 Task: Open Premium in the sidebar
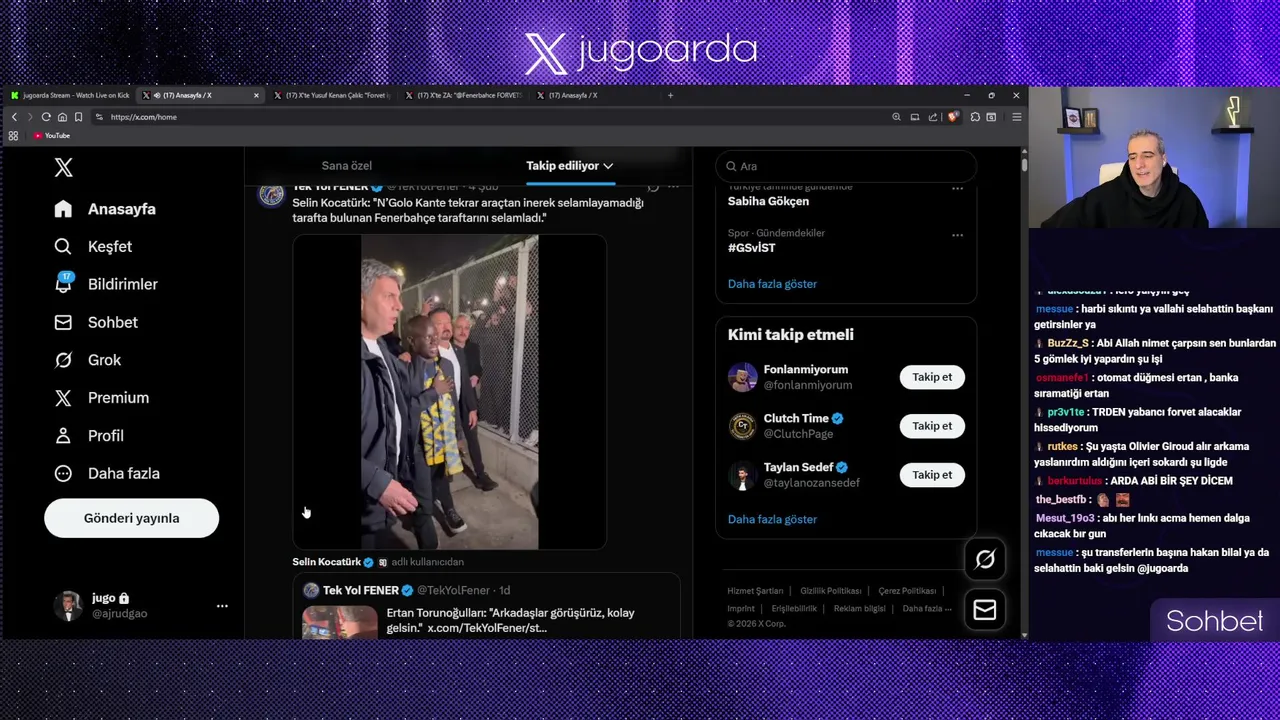pos(101,398)
